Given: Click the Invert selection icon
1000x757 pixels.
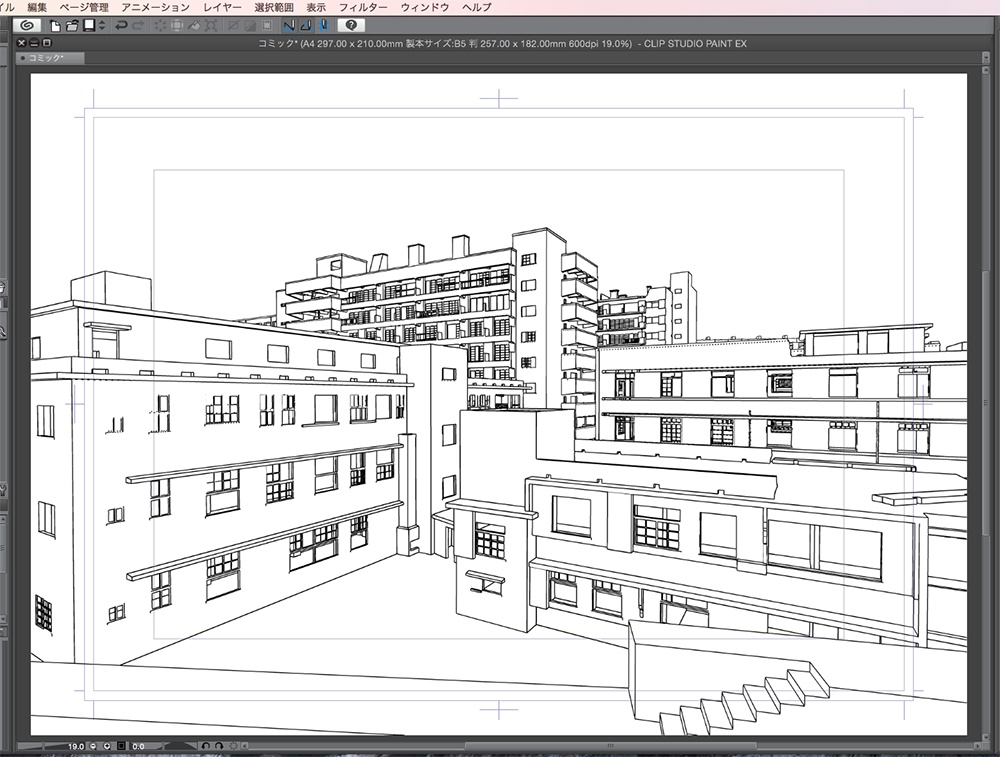Looking at the screenshot, I should click(250, 26).
